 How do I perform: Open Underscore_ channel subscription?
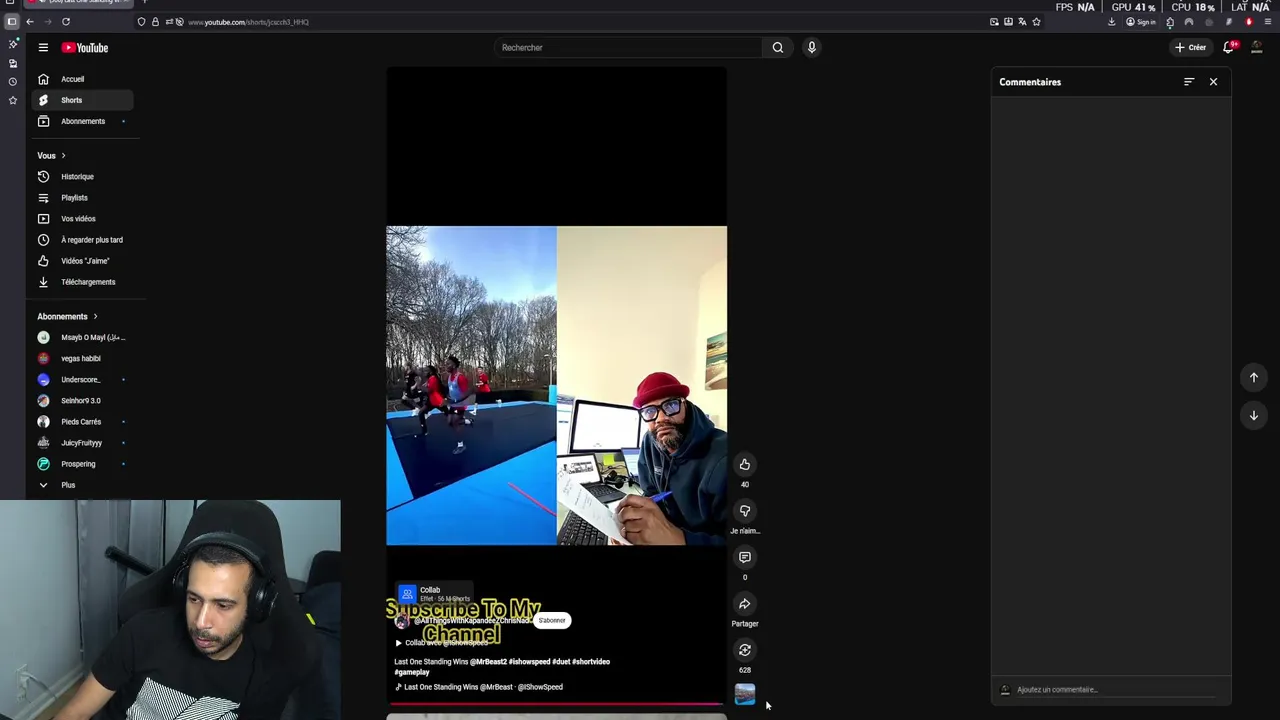click(81, 379)
